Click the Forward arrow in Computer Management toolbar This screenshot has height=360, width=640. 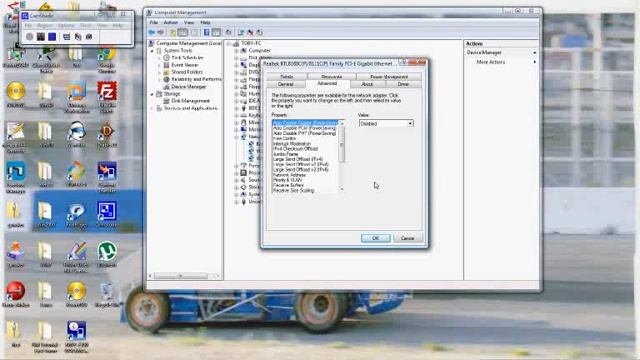tap(161, 32)
